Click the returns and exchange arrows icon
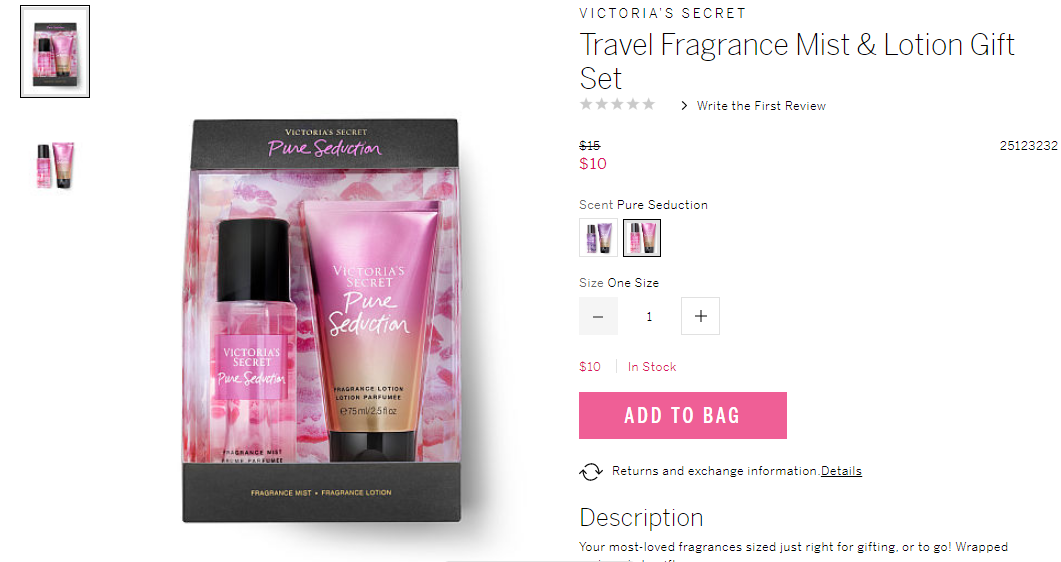1061x562 pixels. pyautogui.click(x=591, y=471)
